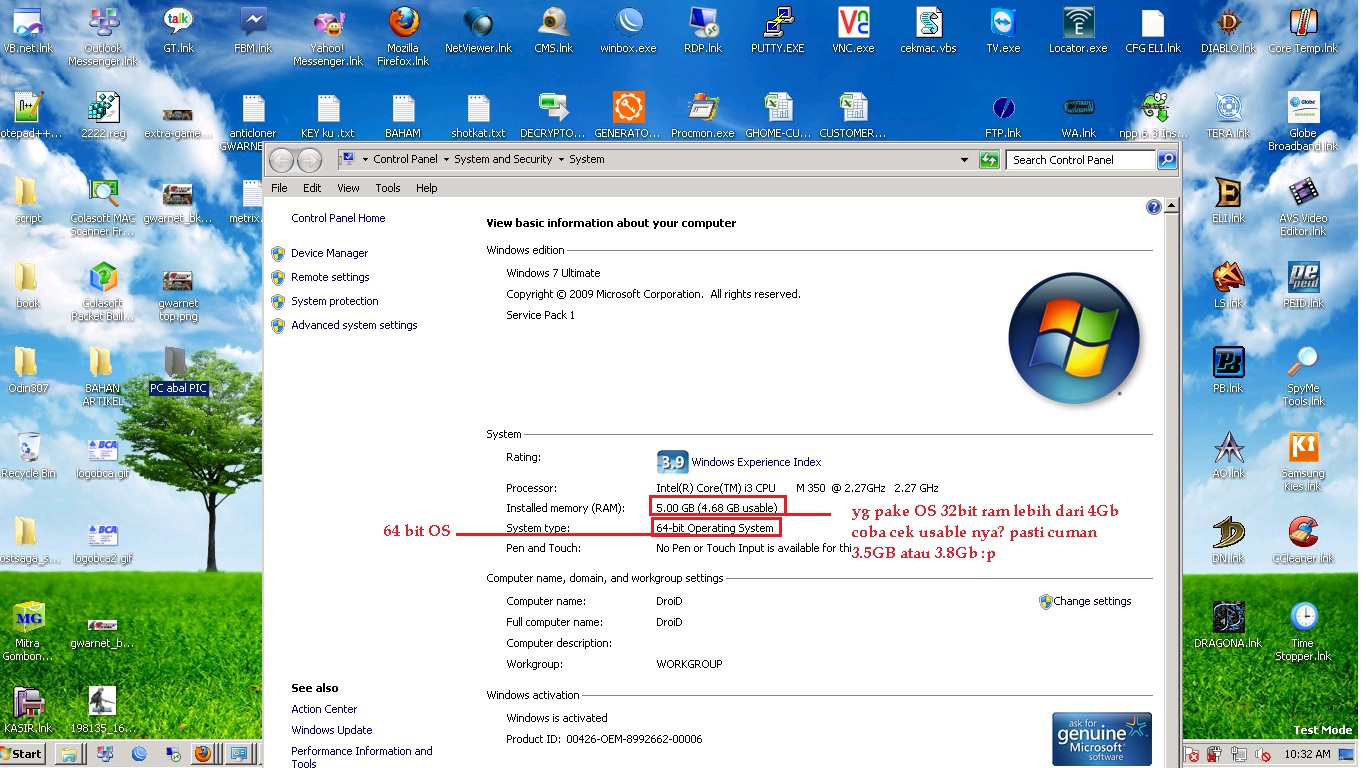Click the Start button
This screenshot has width=1366, height=768.
[x=24, y=753]
